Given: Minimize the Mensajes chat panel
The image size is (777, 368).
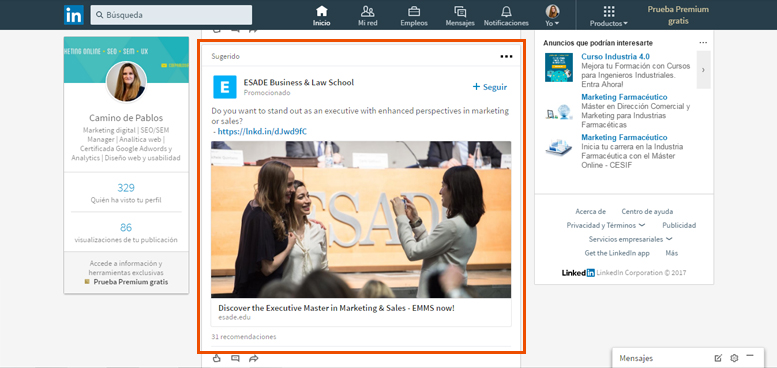Looking at the screenshot, I should tap(750, 356).
